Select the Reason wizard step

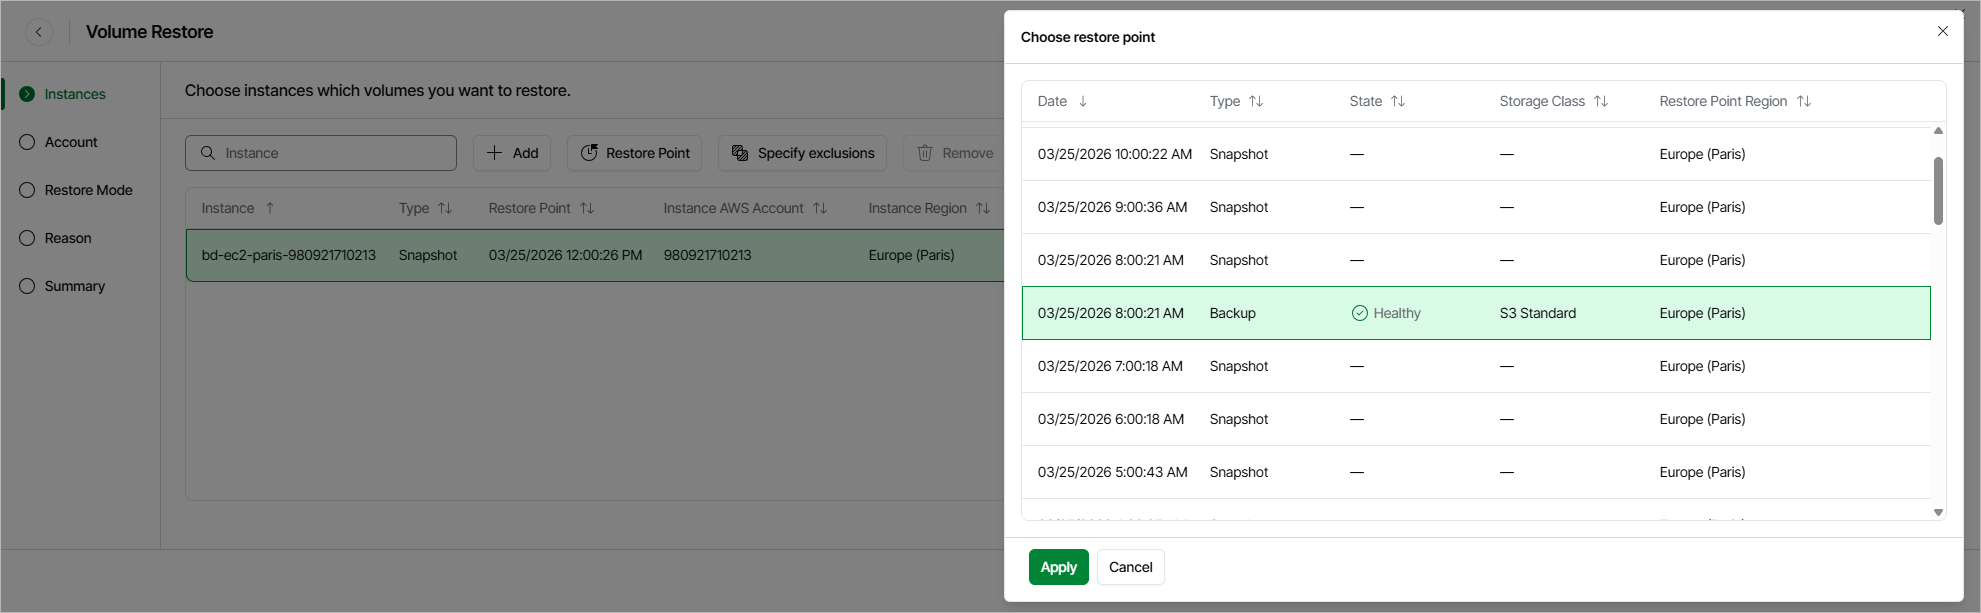tap(68, 238)
